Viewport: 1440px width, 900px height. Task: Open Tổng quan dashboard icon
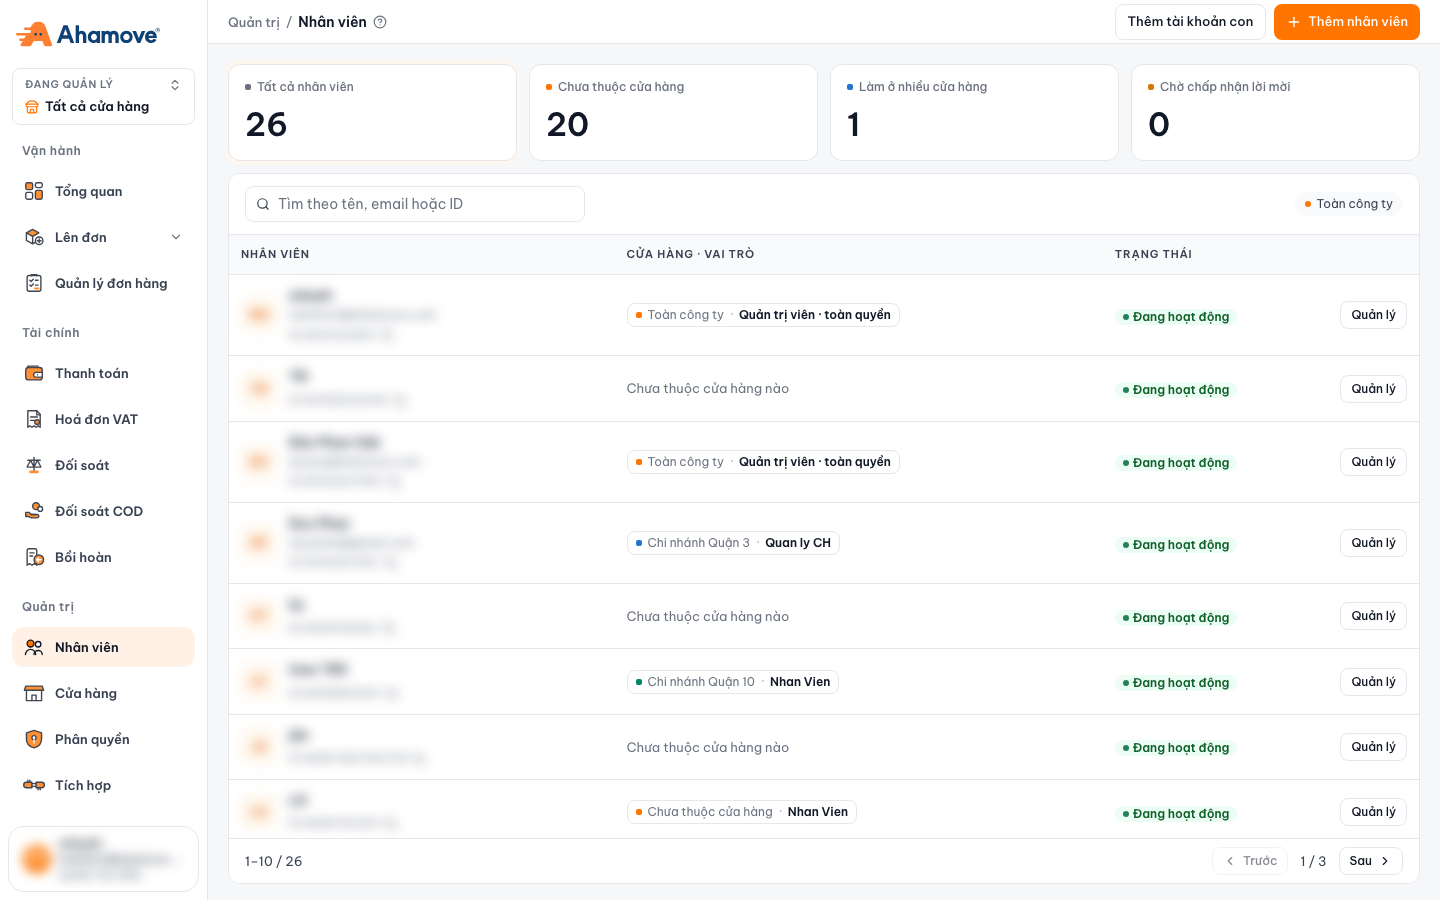[x=34, y=191]
